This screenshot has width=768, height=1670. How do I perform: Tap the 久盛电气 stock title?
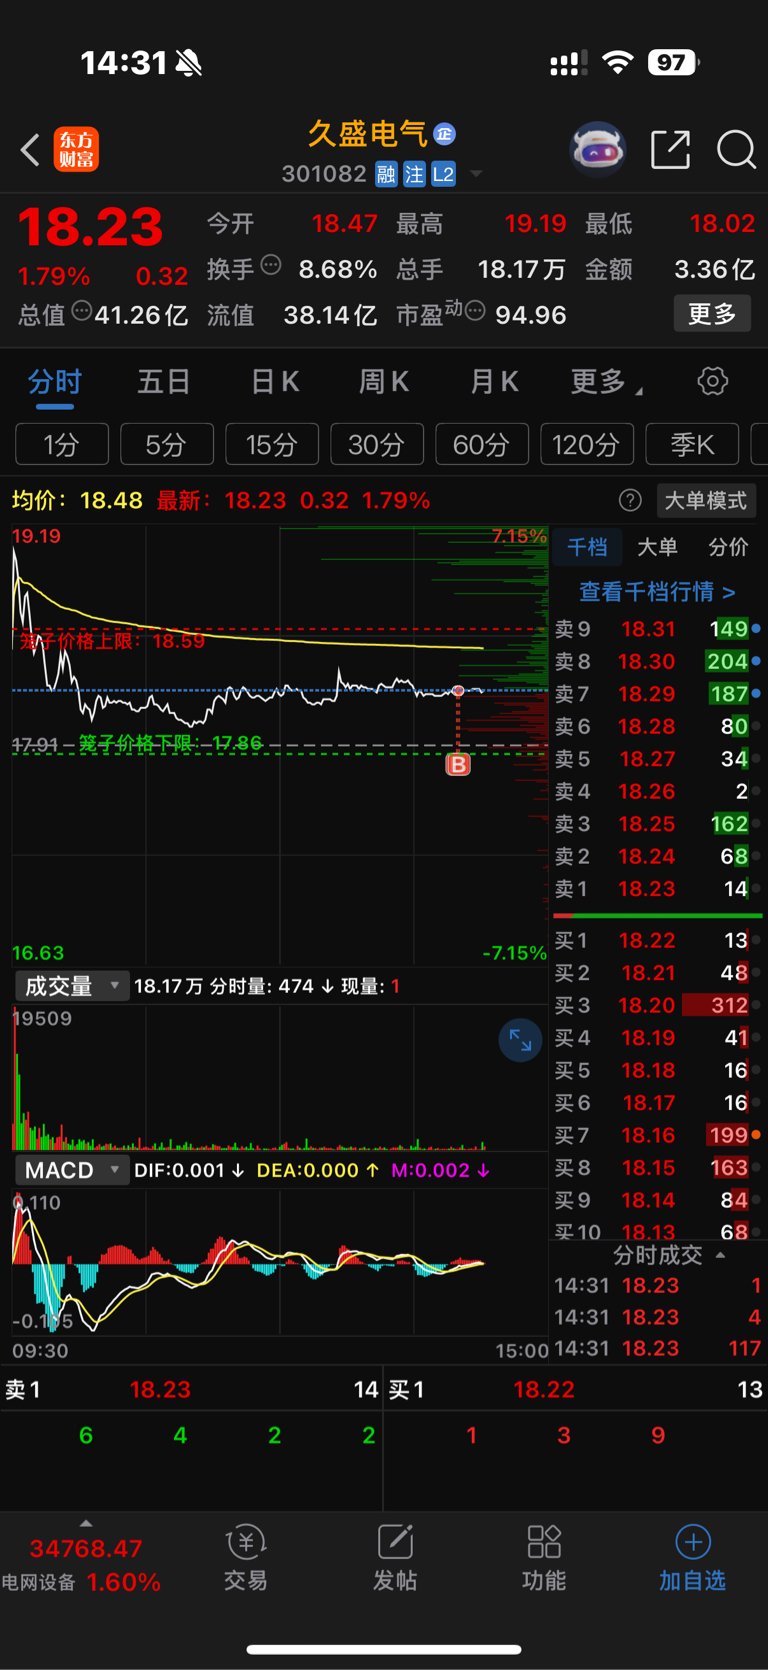pos(367,134)
